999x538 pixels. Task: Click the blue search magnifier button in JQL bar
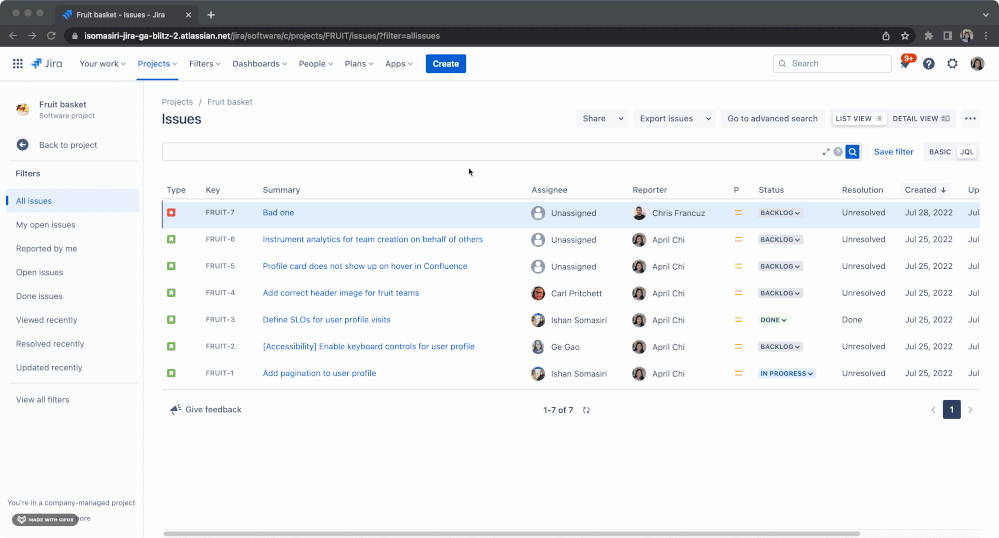click(x=852, y=152)
